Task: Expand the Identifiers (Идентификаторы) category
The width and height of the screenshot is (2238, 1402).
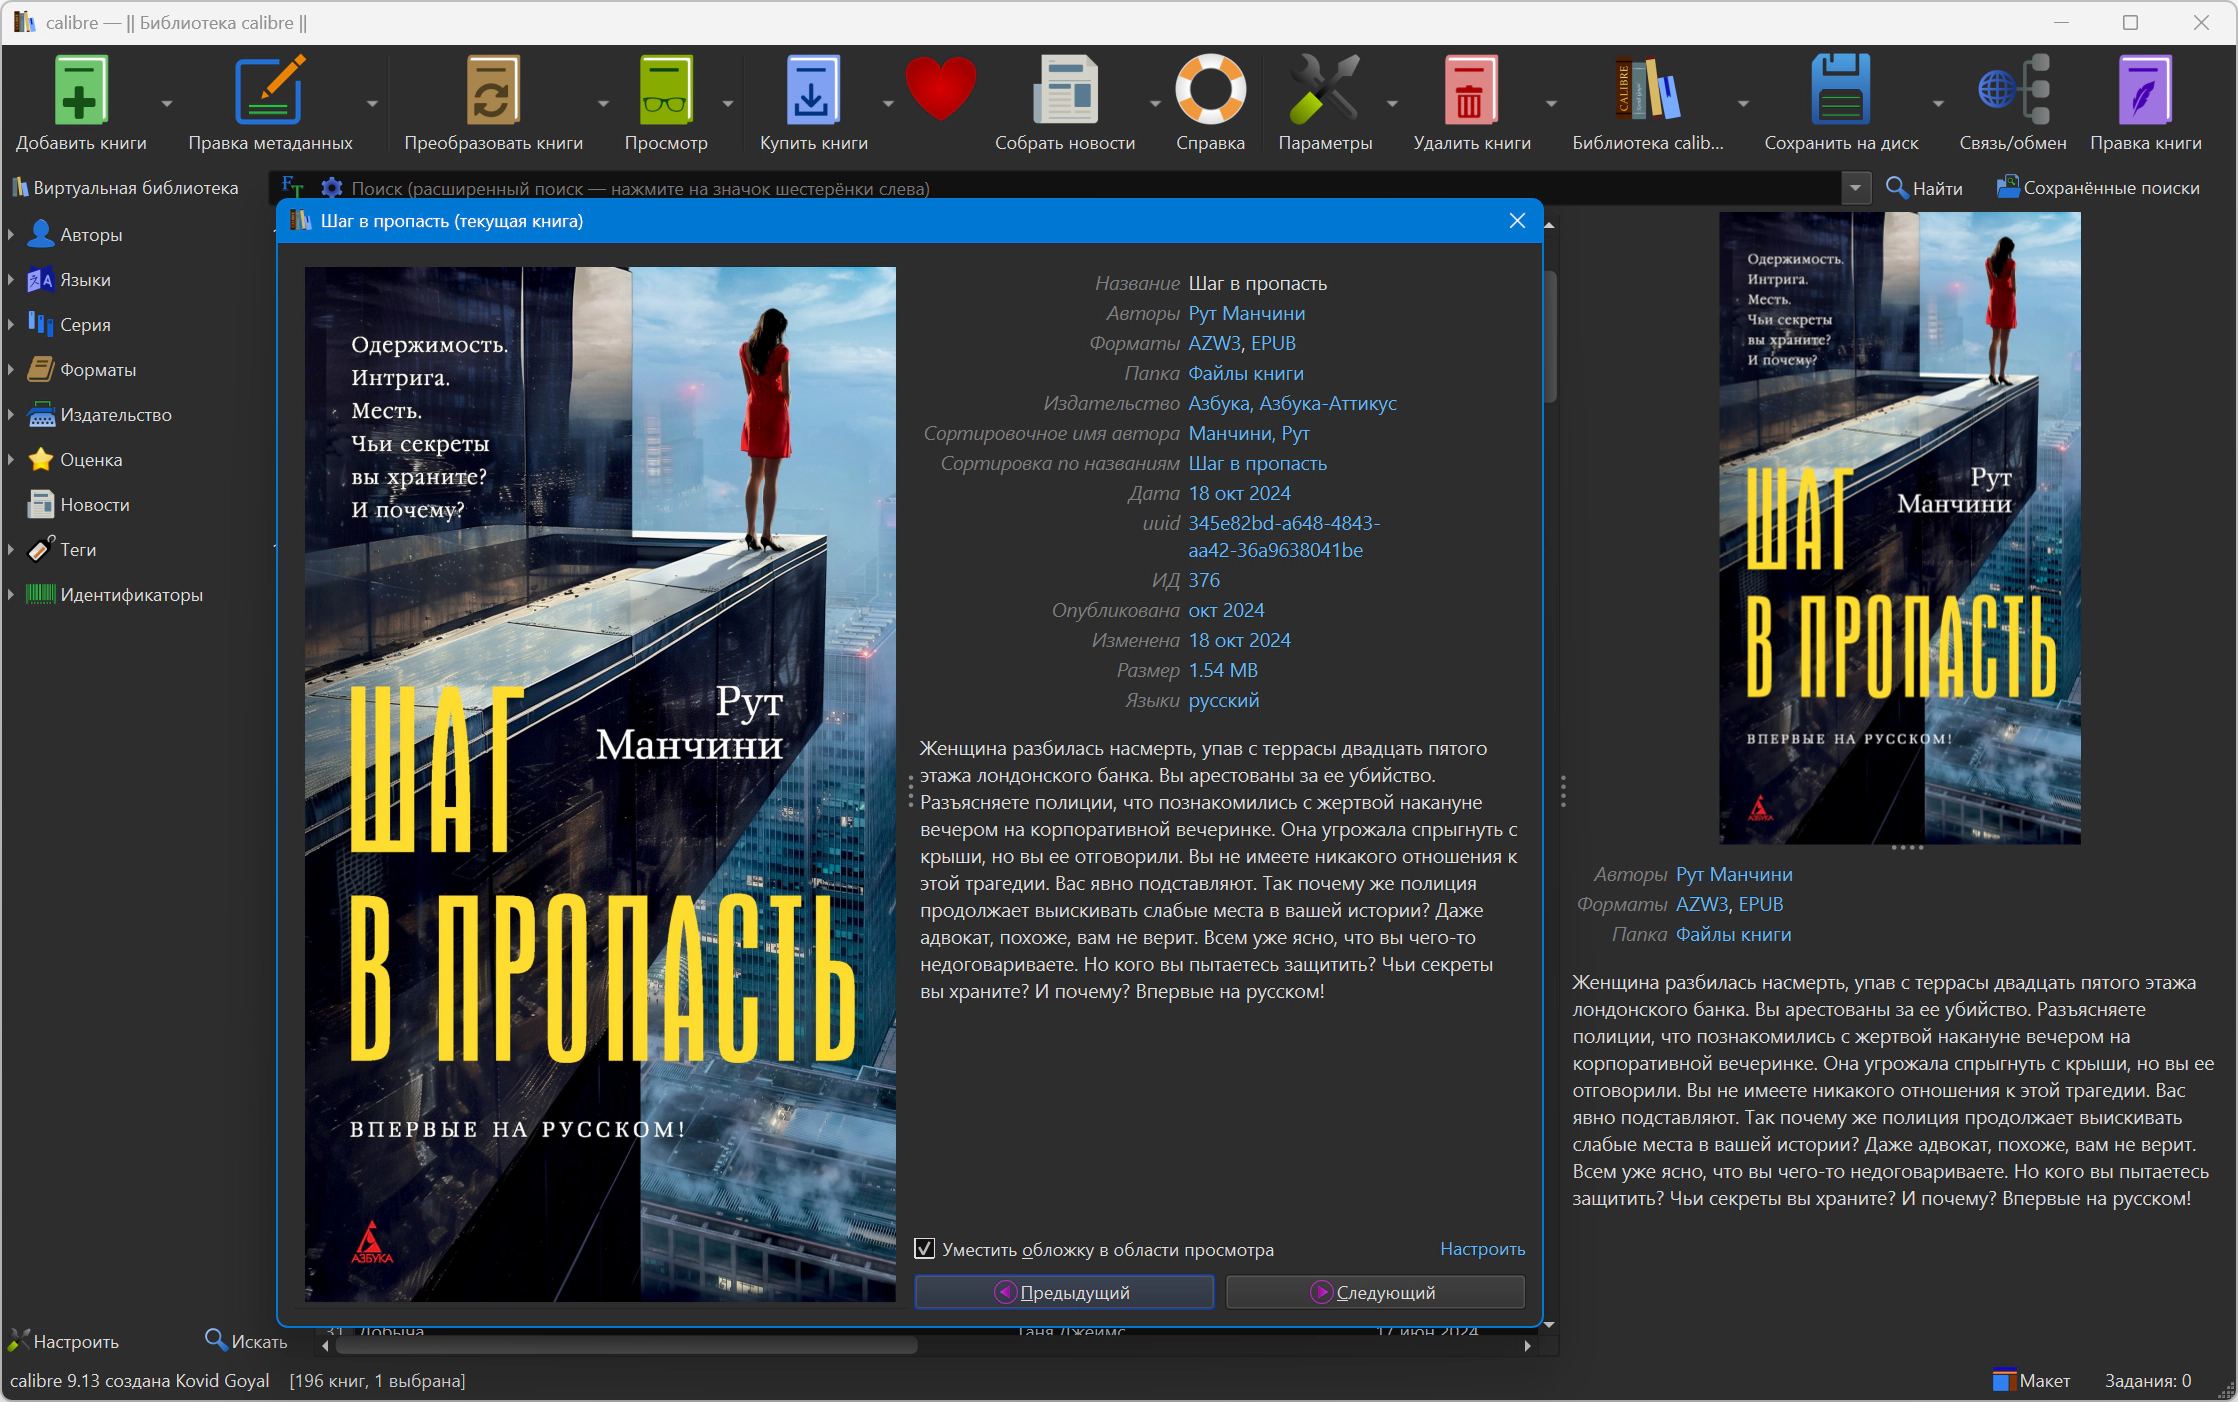Action: (x=11, y=594)
